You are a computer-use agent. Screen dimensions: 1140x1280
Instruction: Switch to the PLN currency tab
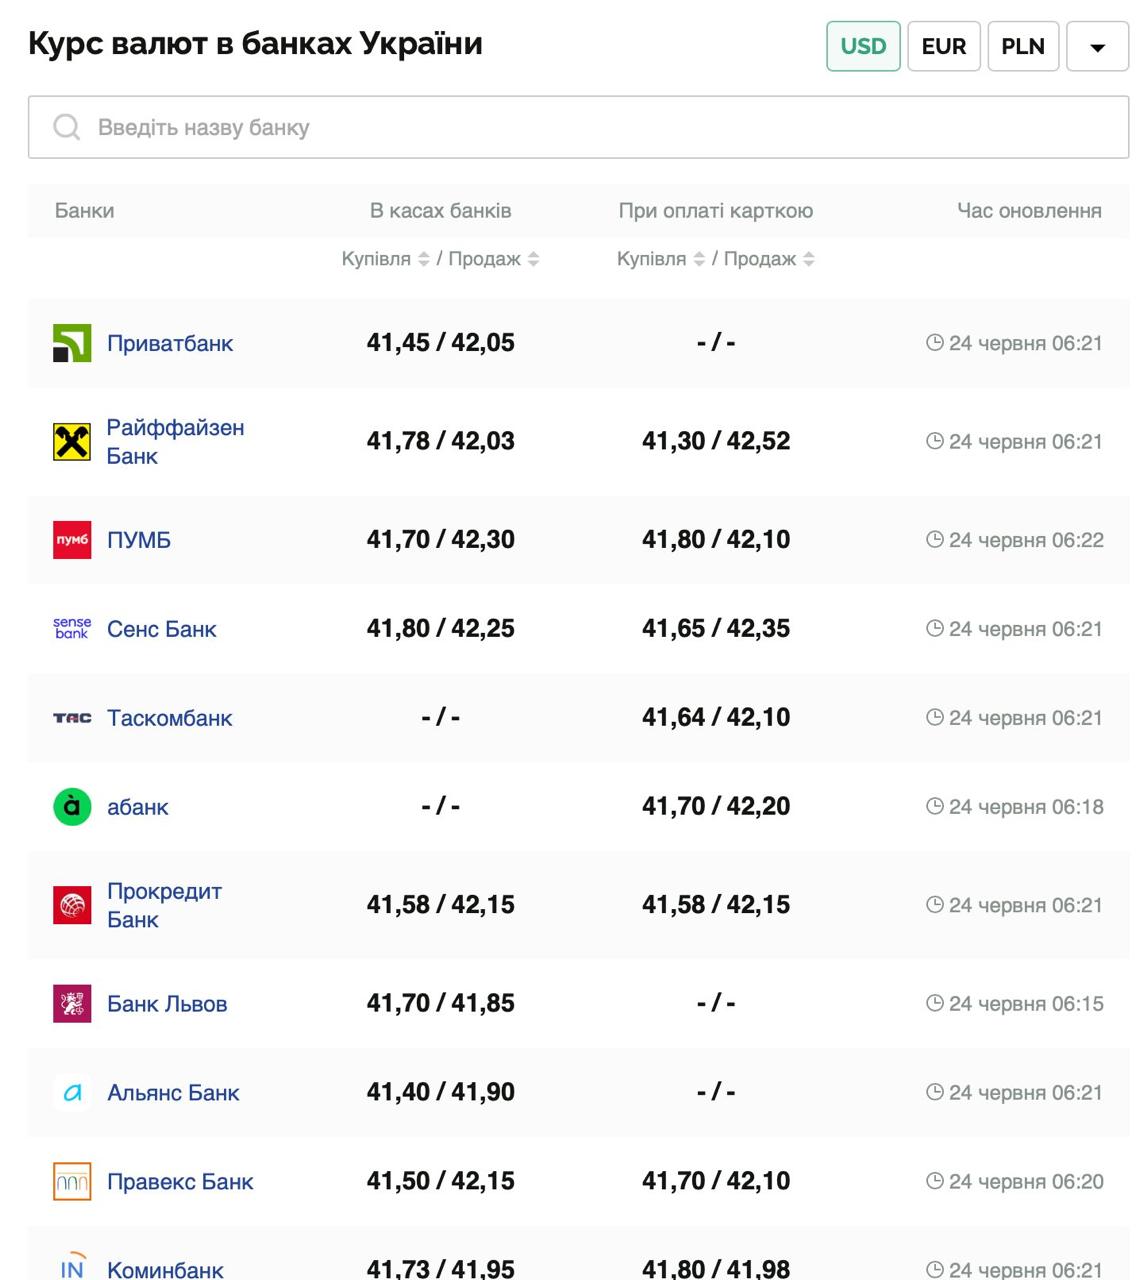[x=1022, y=46]
